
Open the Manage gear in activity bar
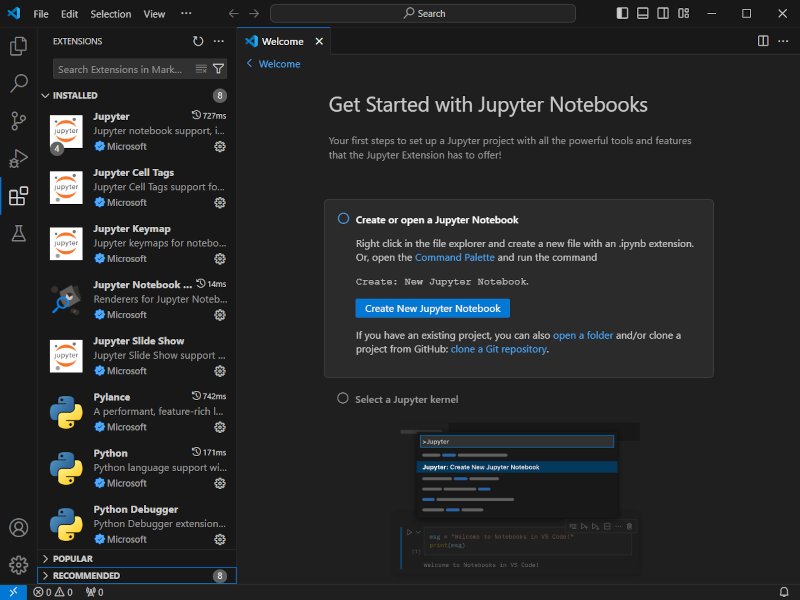[x=18, y=565]
